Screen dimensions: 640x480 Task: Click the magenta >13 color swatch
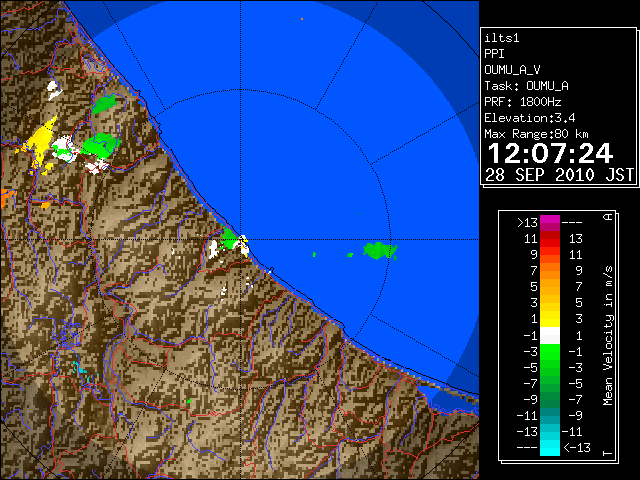coord(550,223)
